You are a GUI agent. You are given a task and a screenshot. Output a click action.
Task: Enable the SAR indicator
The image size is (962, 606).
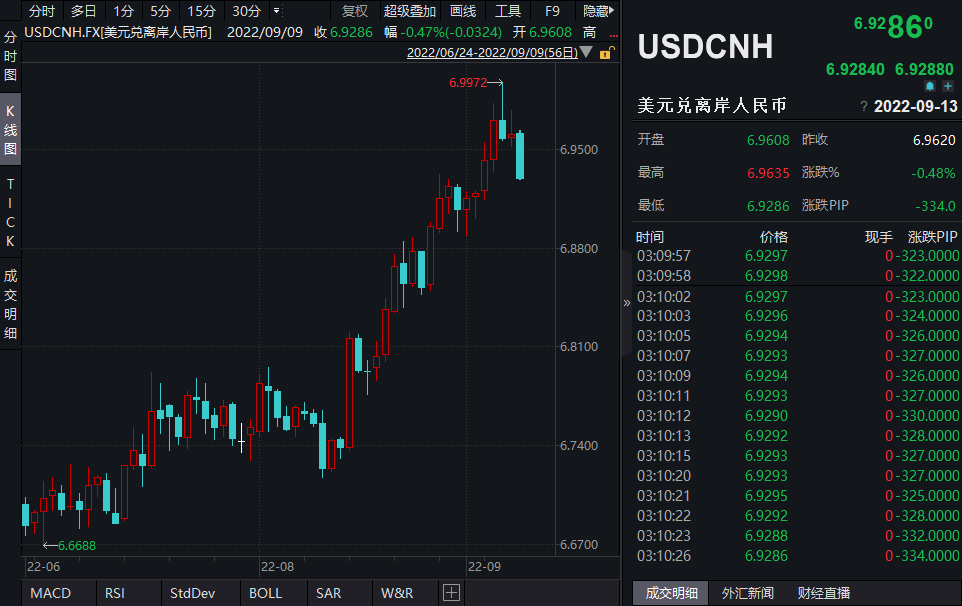pos(328,593)
